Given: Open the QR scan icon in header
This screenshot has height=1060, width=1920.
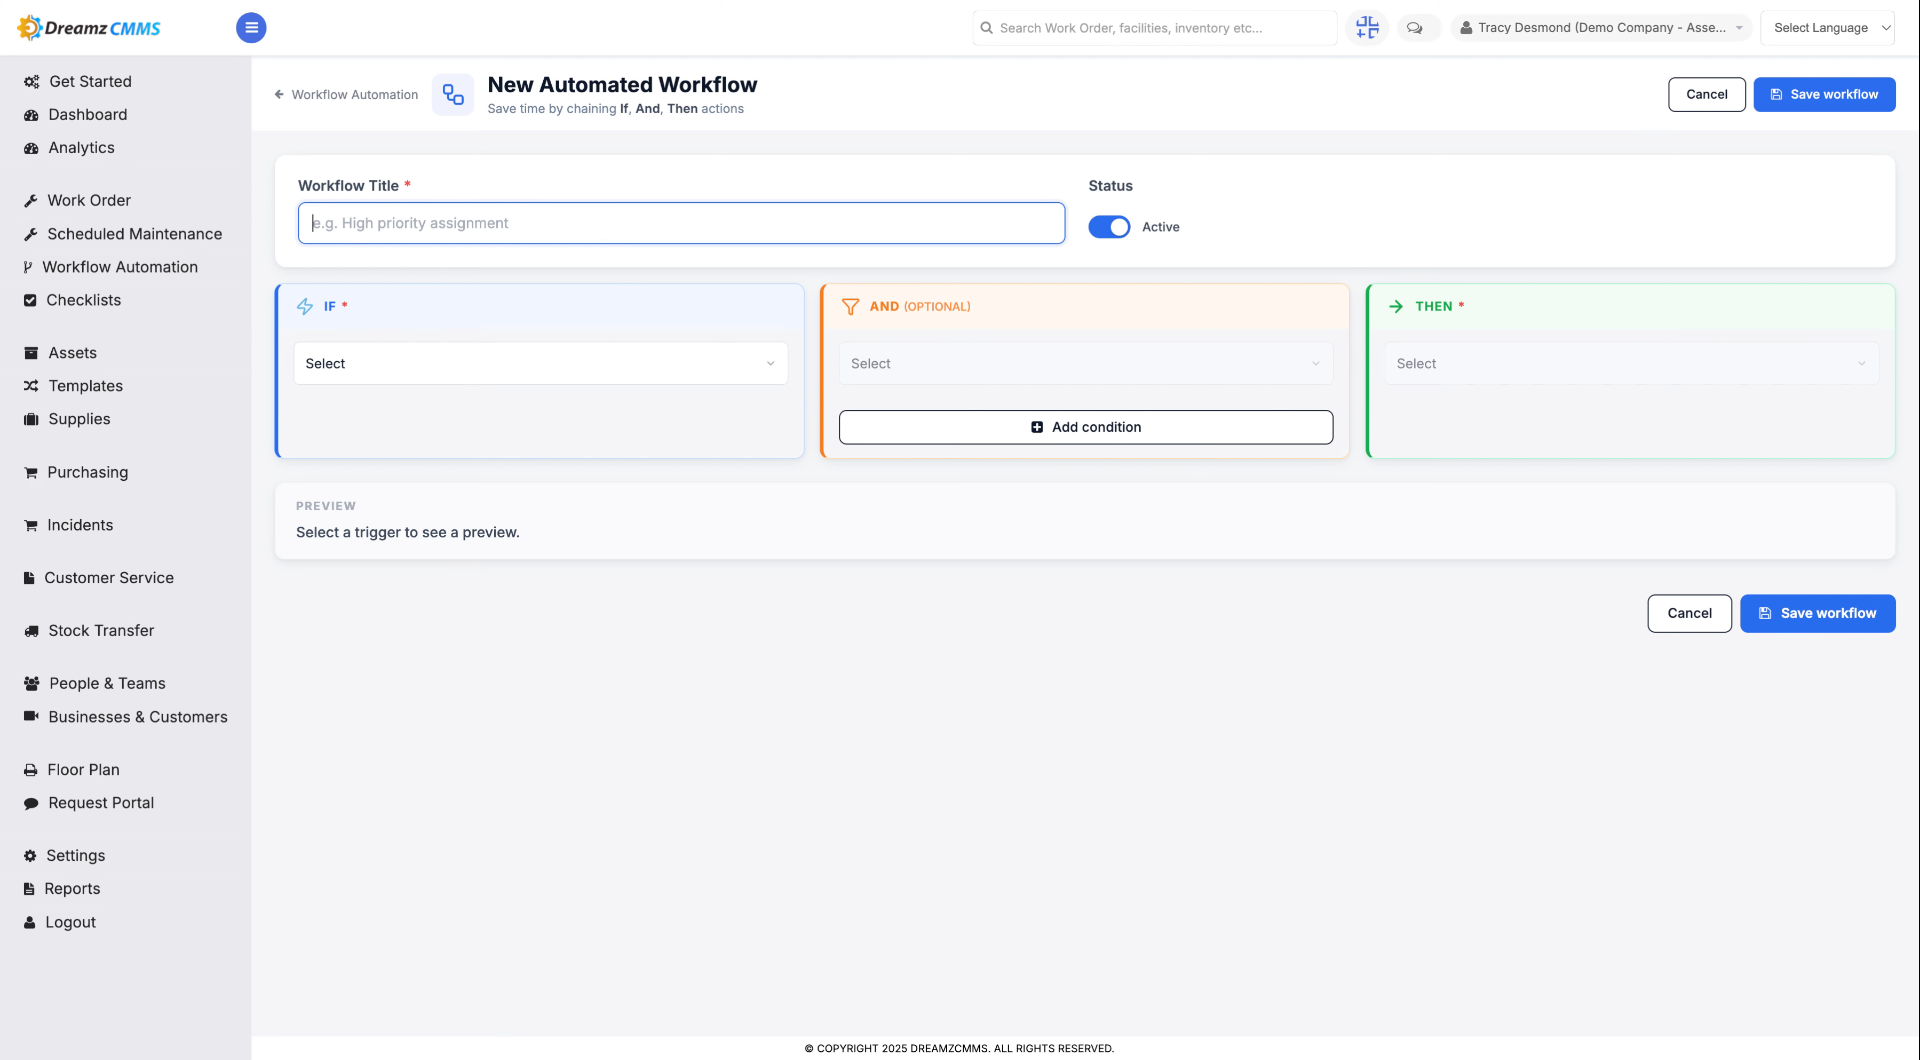Looking at the screenshot, I should point(1367,27).
